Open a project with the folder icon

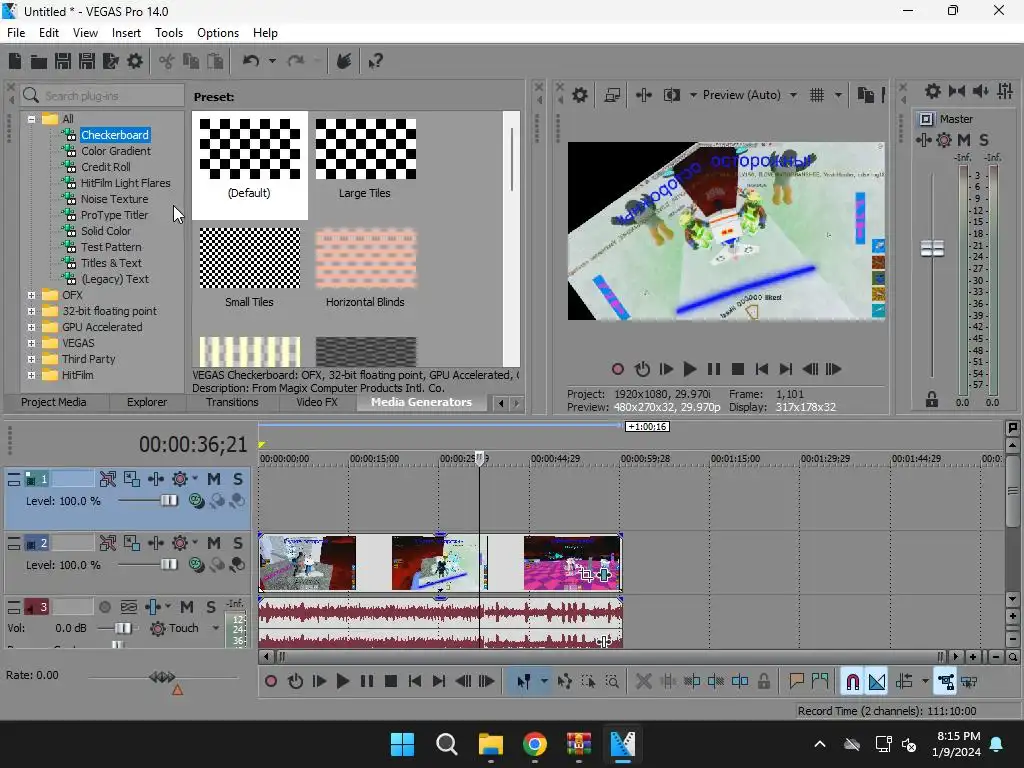pyautogui.click(x=39, y=61)
